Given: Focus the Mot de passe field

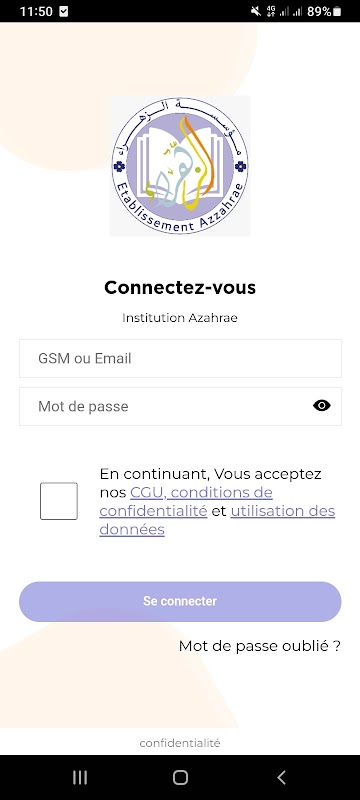Looking at the screenshot, I should coord(180,406).
